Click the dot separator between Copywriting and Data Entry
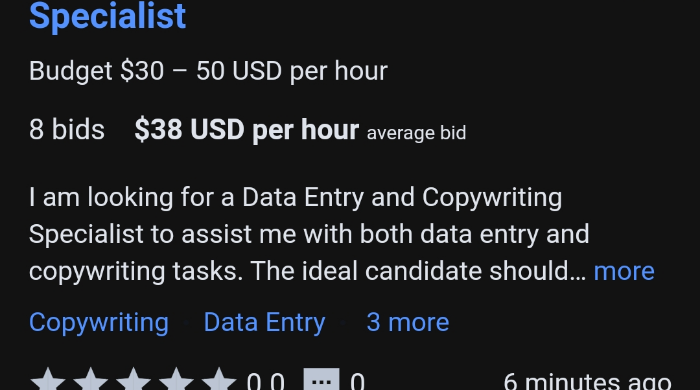The width and height of the screenshot is (700, 390). (x=187, y=323)
